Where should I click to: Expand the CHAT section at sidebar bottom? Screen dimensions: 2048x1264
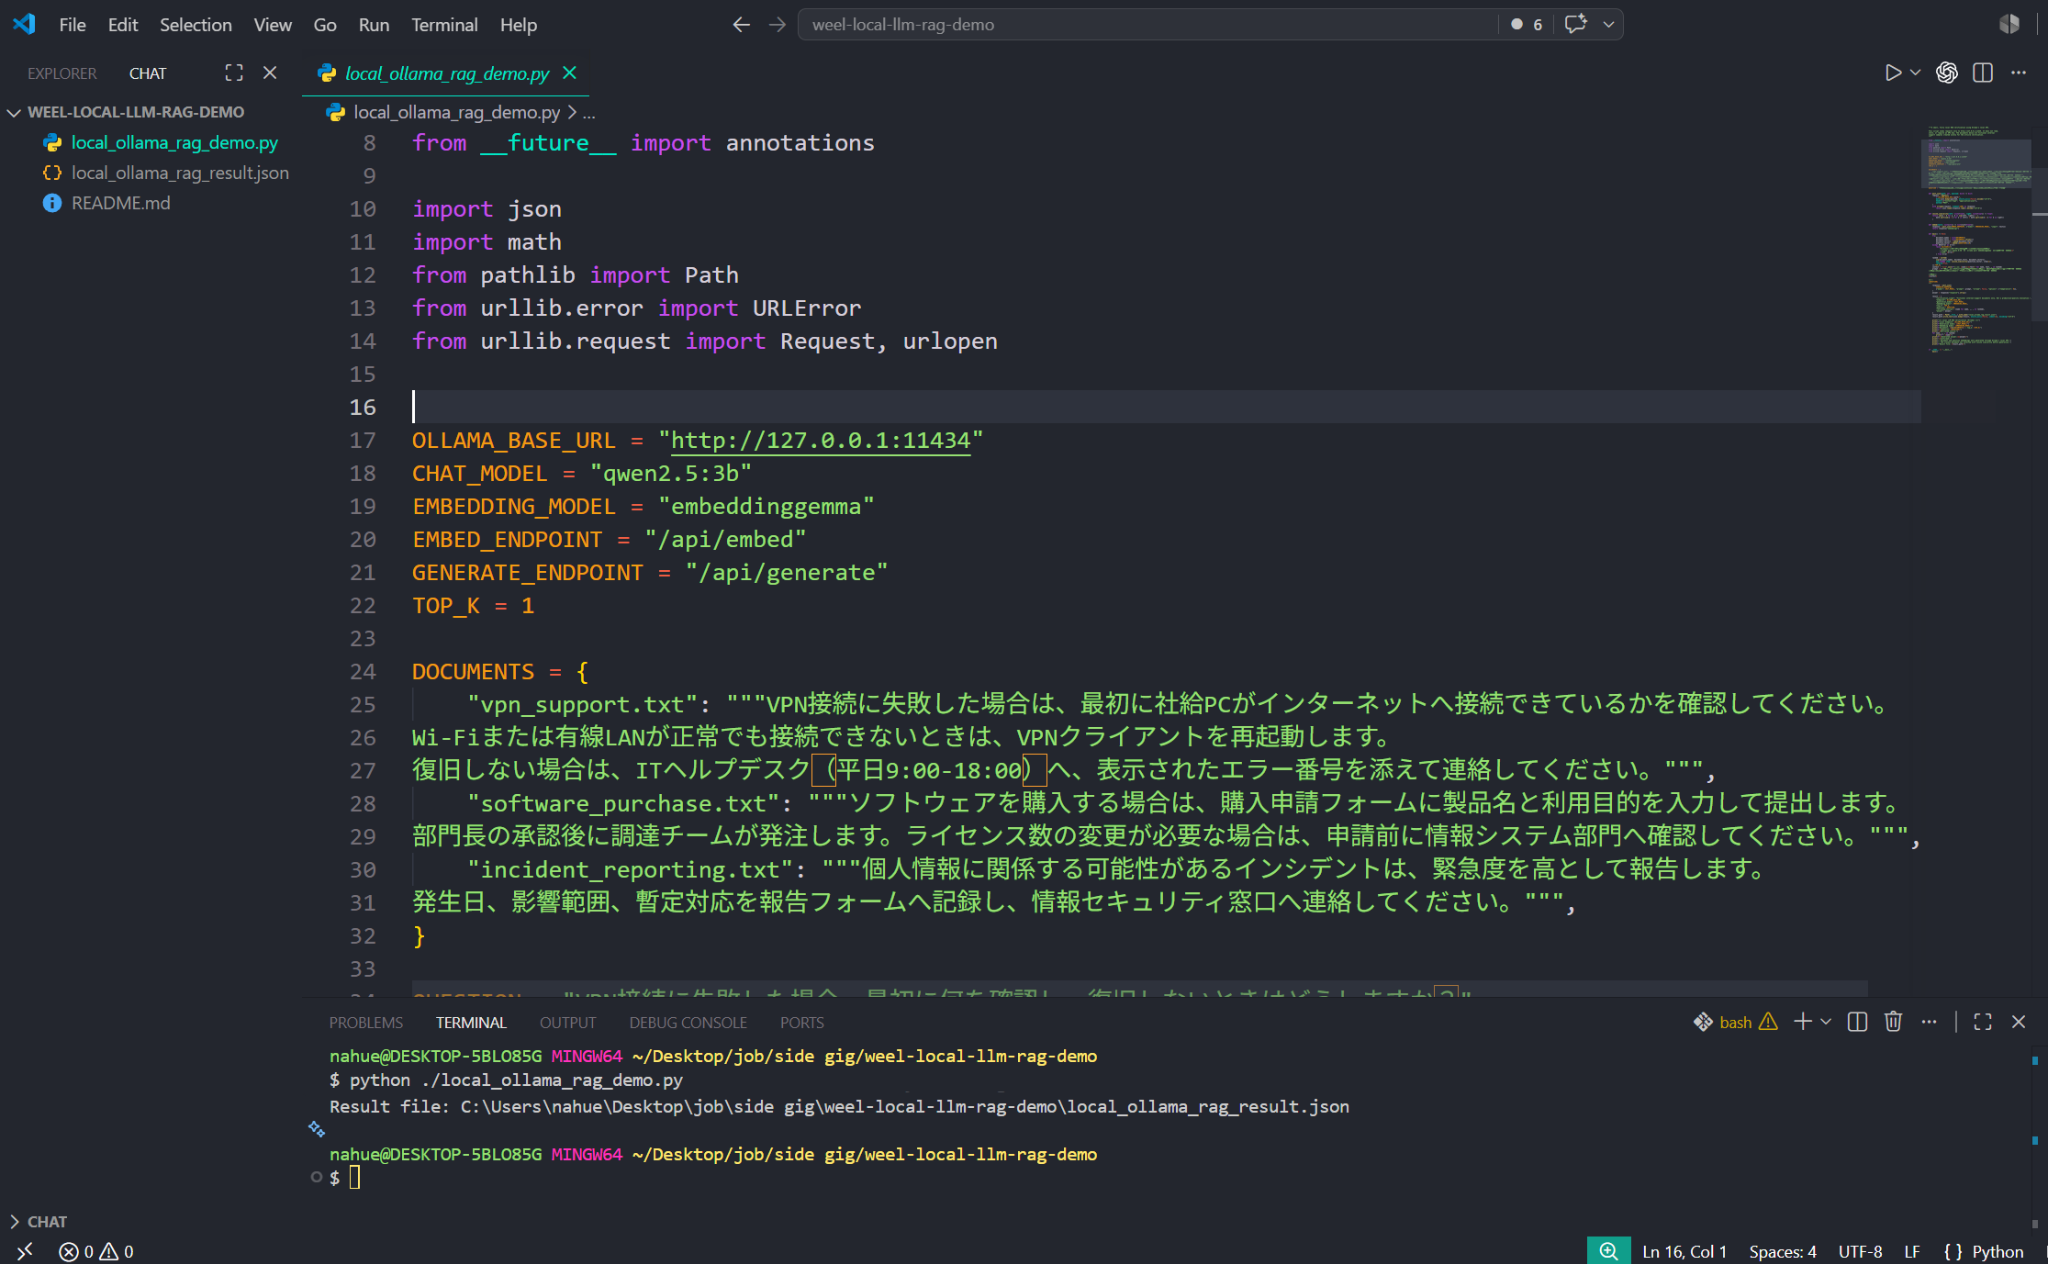38,1221
